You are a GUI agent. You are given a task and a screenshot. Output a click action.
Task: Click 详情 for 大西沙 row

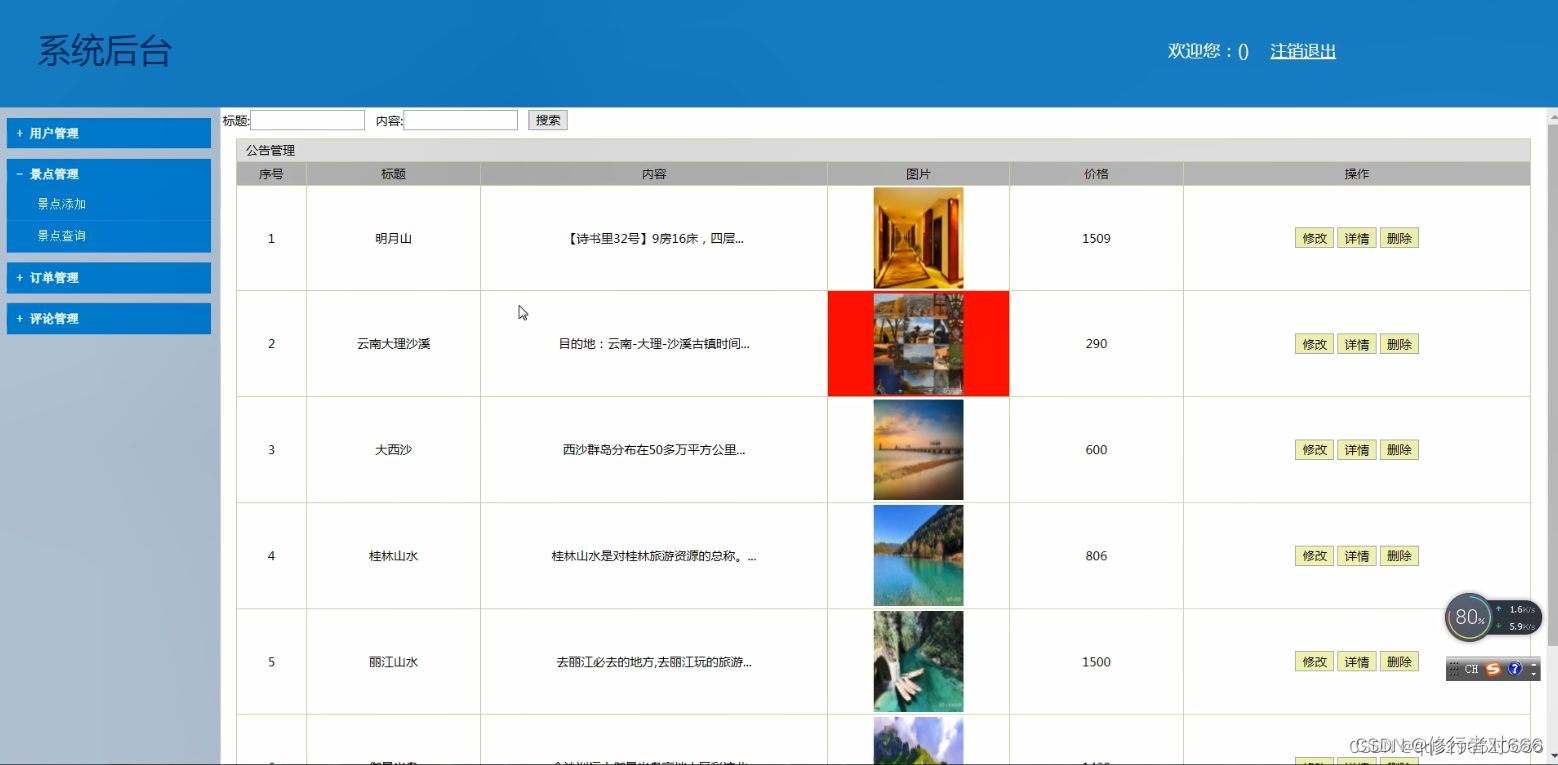1357,450
